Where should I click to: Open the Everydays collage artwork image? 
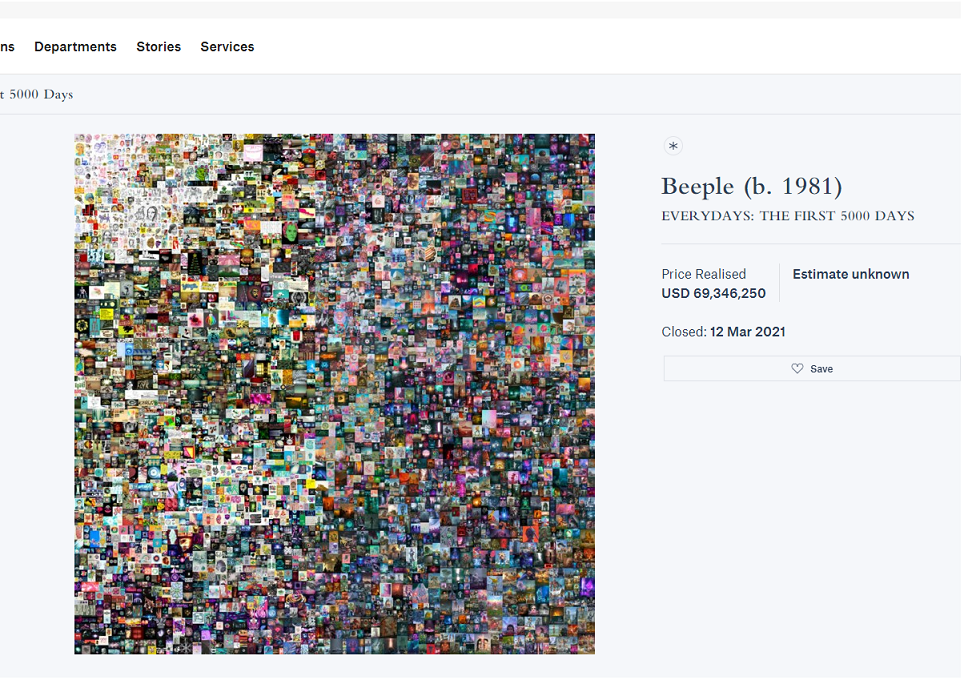[x=335, y=394]
